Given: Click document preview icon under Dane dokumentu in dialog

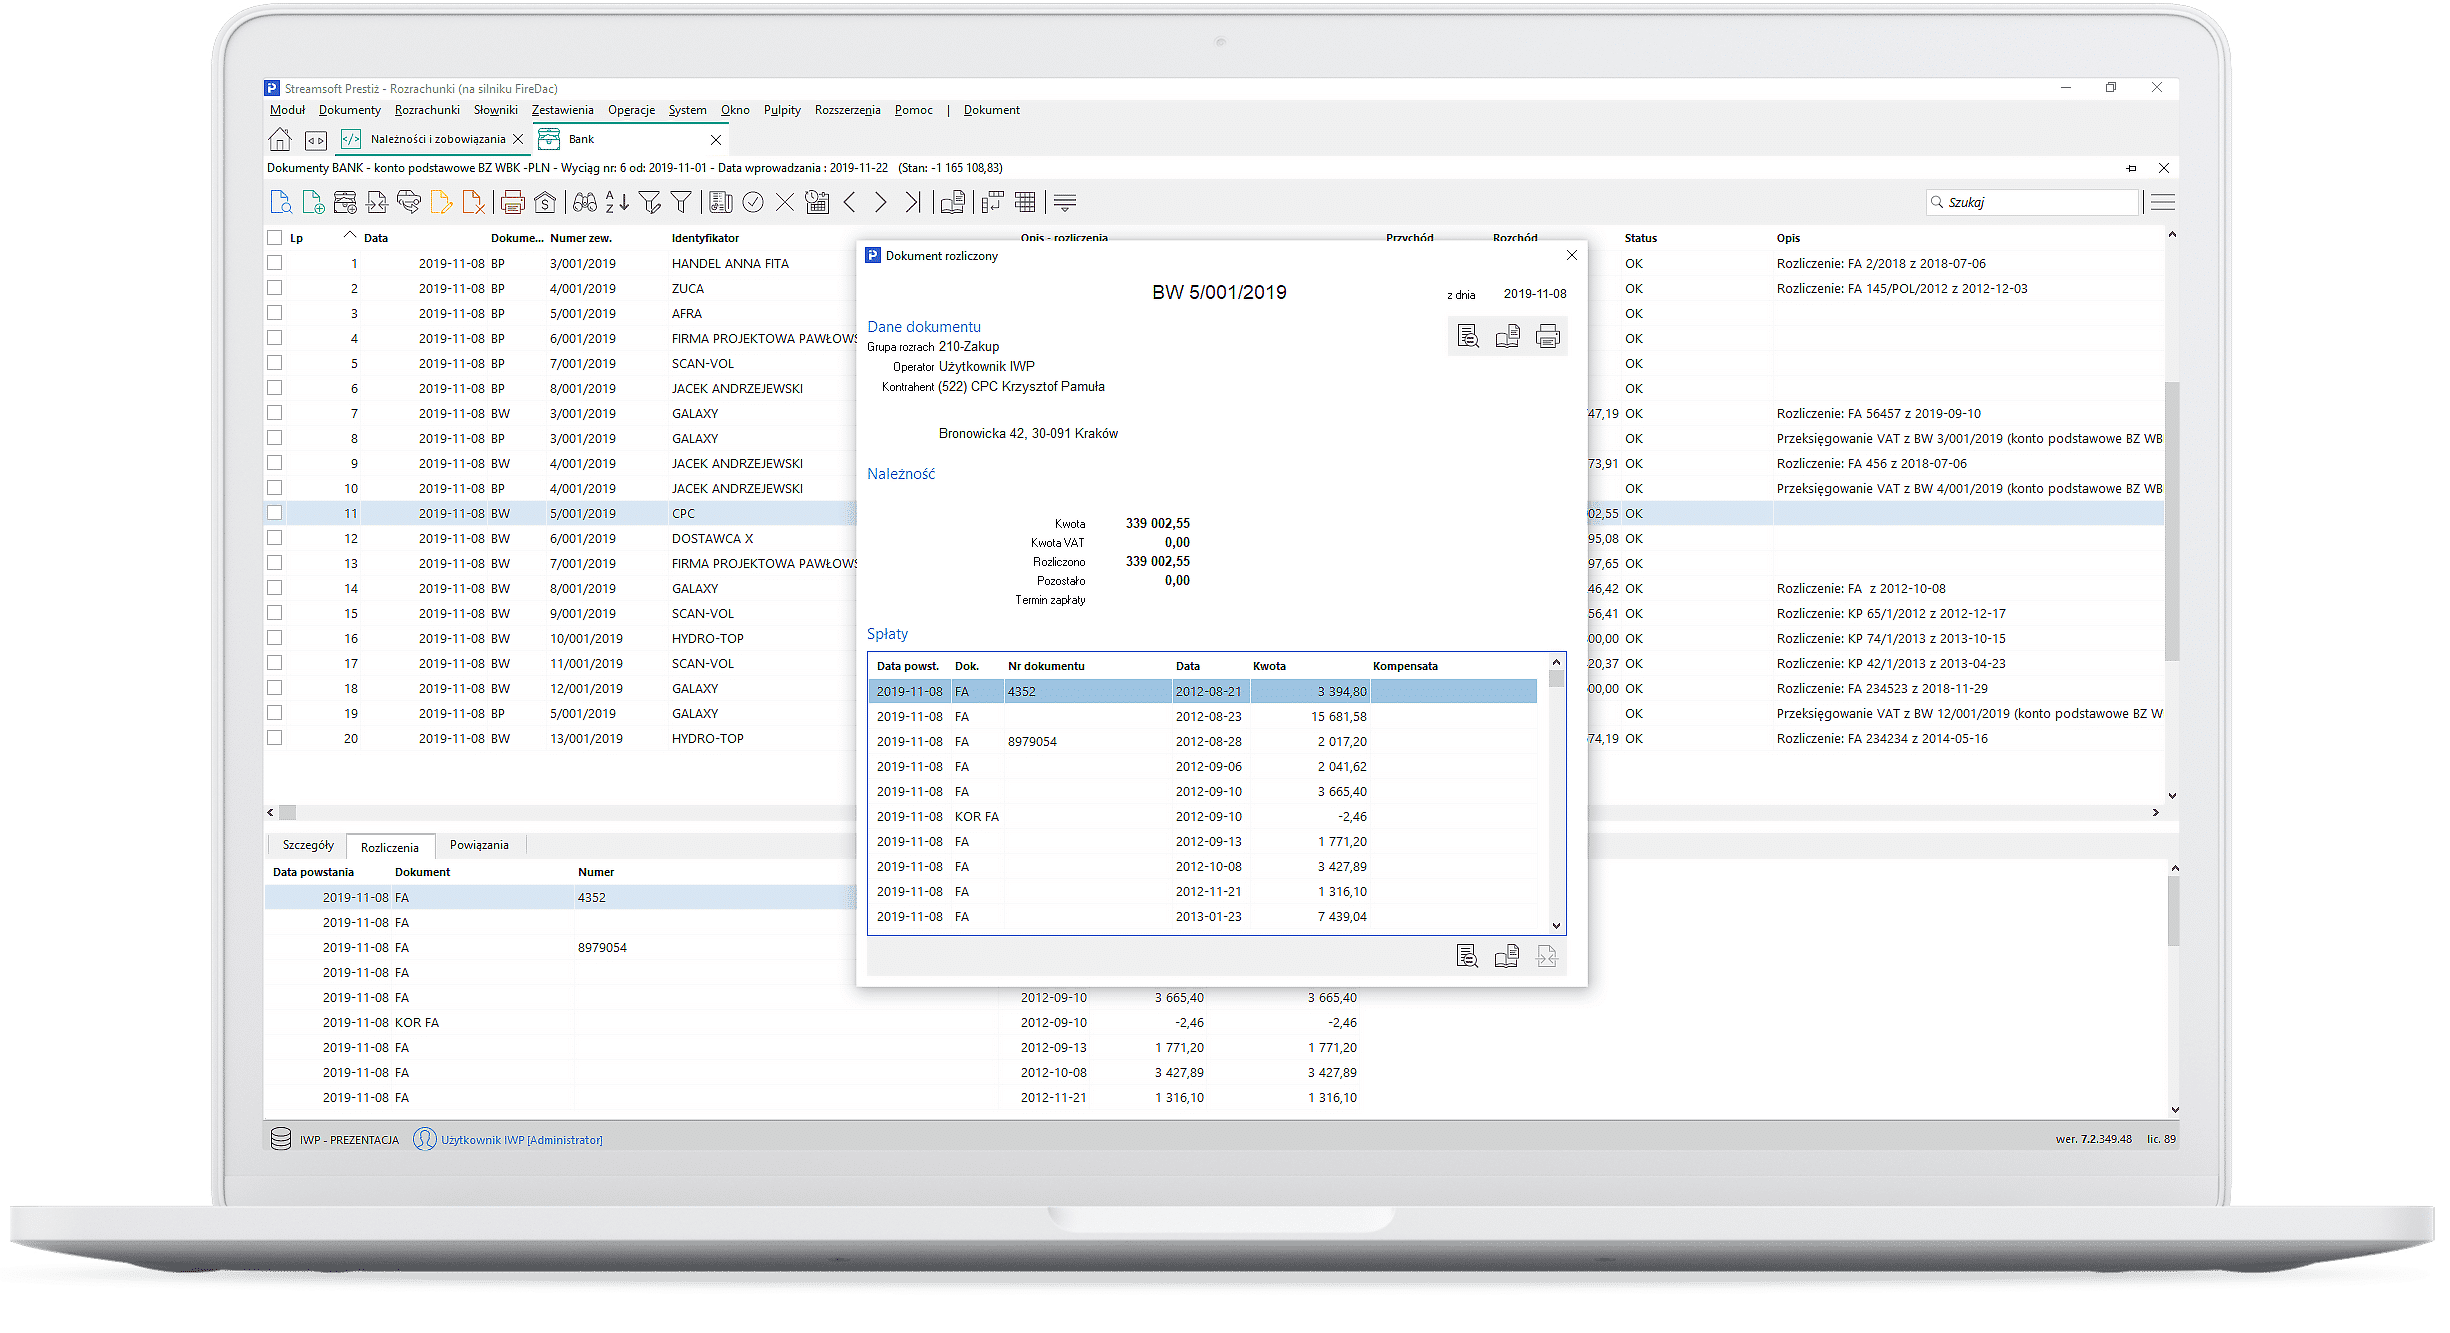Looking at the screenshot, I should pyautogui.click(x=1467, y=336).
